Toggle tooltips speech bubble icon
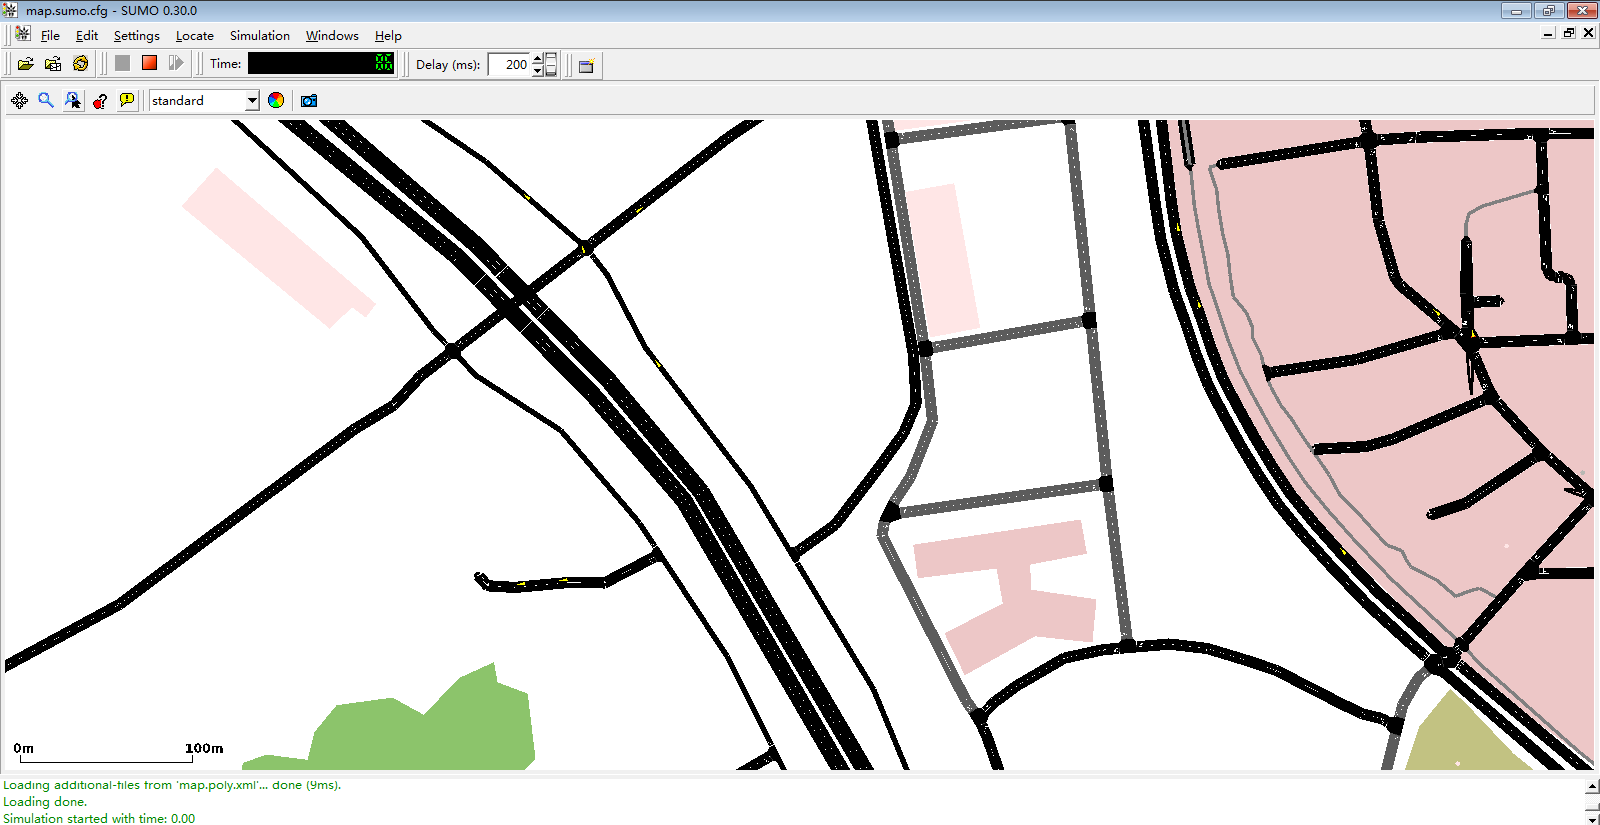 pyautogui.click(x=127, y=100)
